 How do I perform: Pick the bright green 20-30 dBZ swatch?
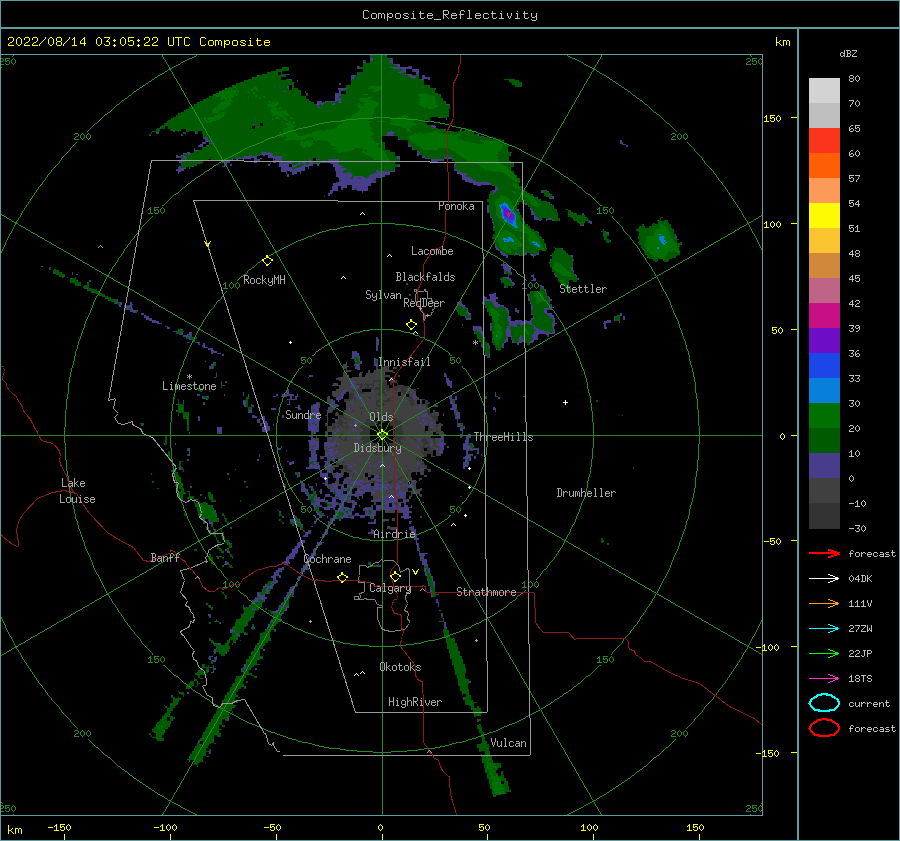824,415
